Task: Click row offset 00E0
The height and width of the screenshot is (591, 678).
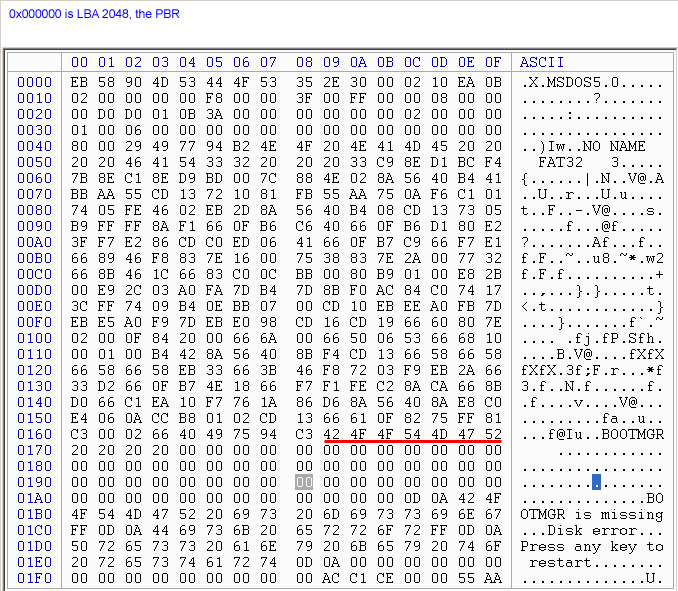Action: pyautogui.click(x=34, y=306)
